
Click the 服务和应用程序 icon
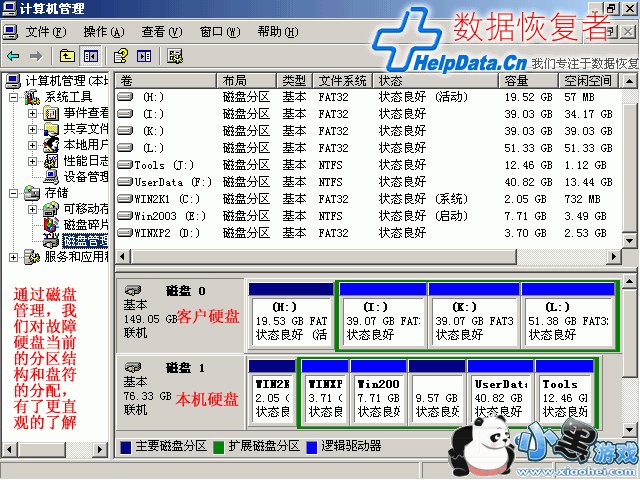pos(32,257)
